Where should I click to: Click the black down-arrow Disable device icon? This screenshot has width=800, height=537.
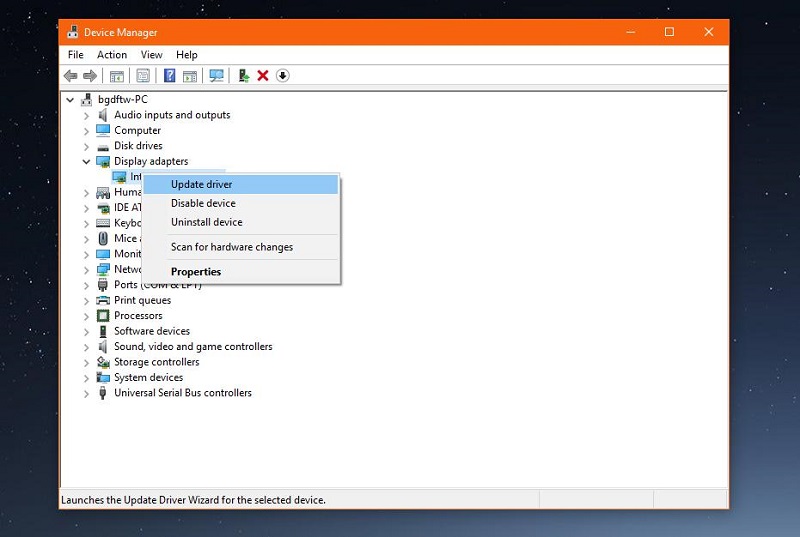[283, 76]
